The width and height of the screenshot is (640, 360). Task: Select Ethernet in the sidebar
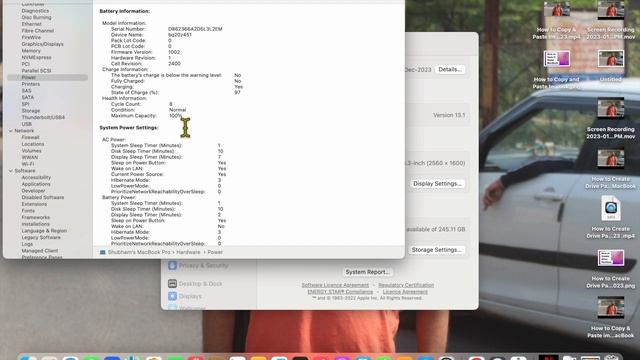pos(31,24)
